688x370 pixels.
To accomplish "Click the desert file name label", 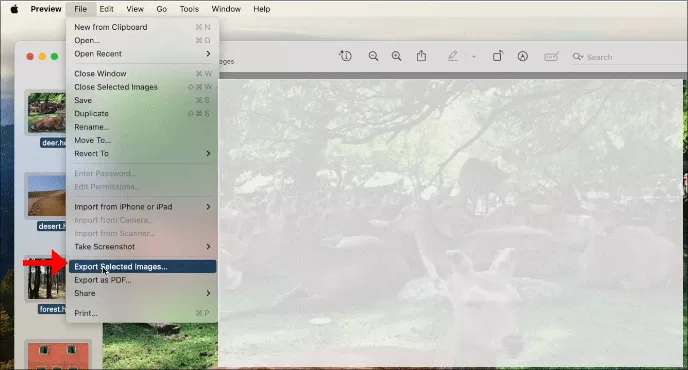I will tap(51, 226).
